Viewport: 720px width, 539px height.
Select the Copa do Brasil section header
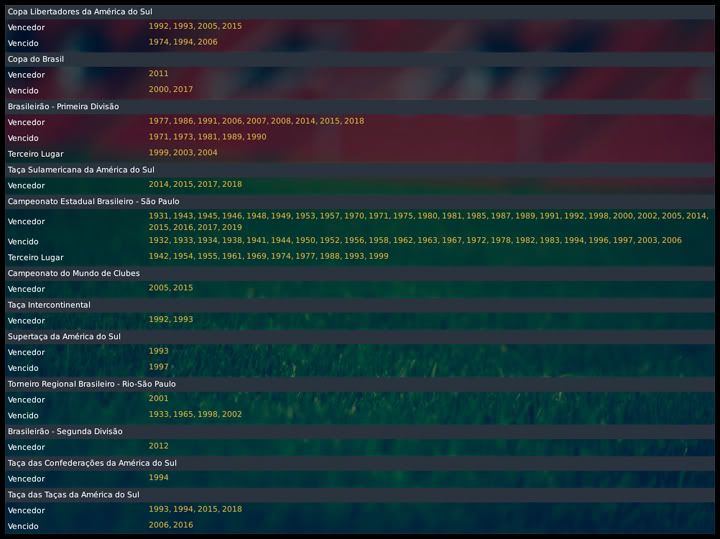36,58
